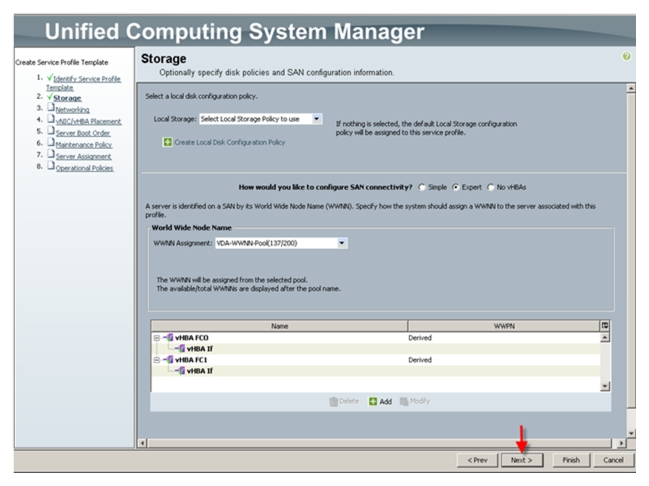Open the Maintenance Policy step

tap(84, 144)
